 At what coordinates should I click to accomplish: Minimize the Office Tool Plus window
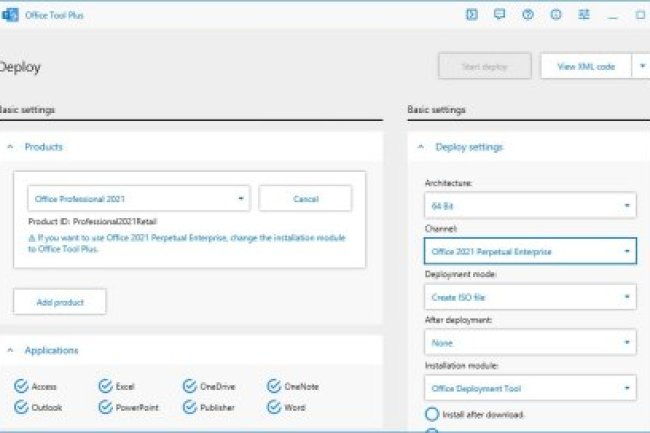612,15
